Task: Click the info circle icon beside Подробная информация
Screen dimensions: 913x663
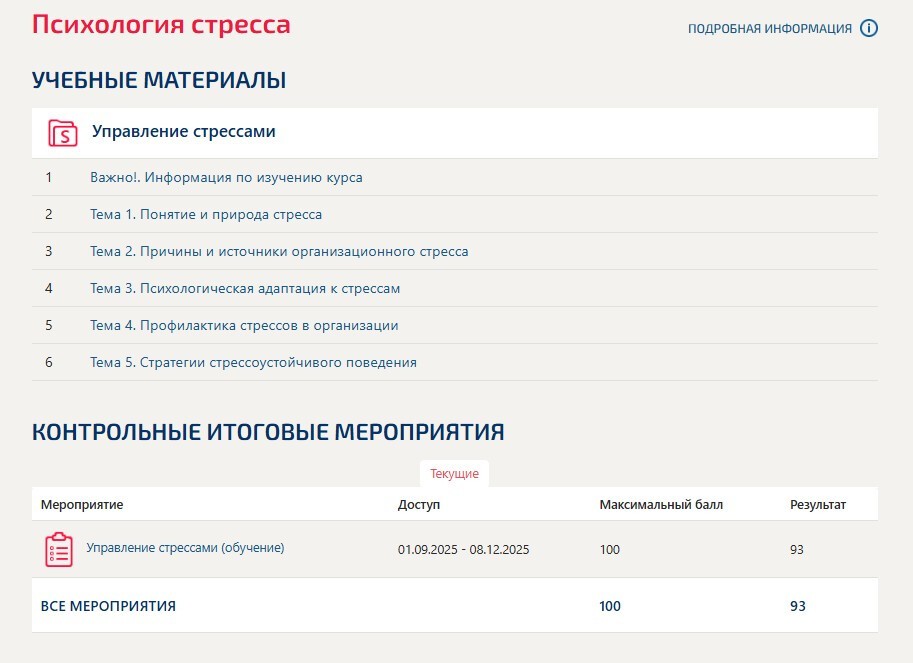Action: click(869, 28)
